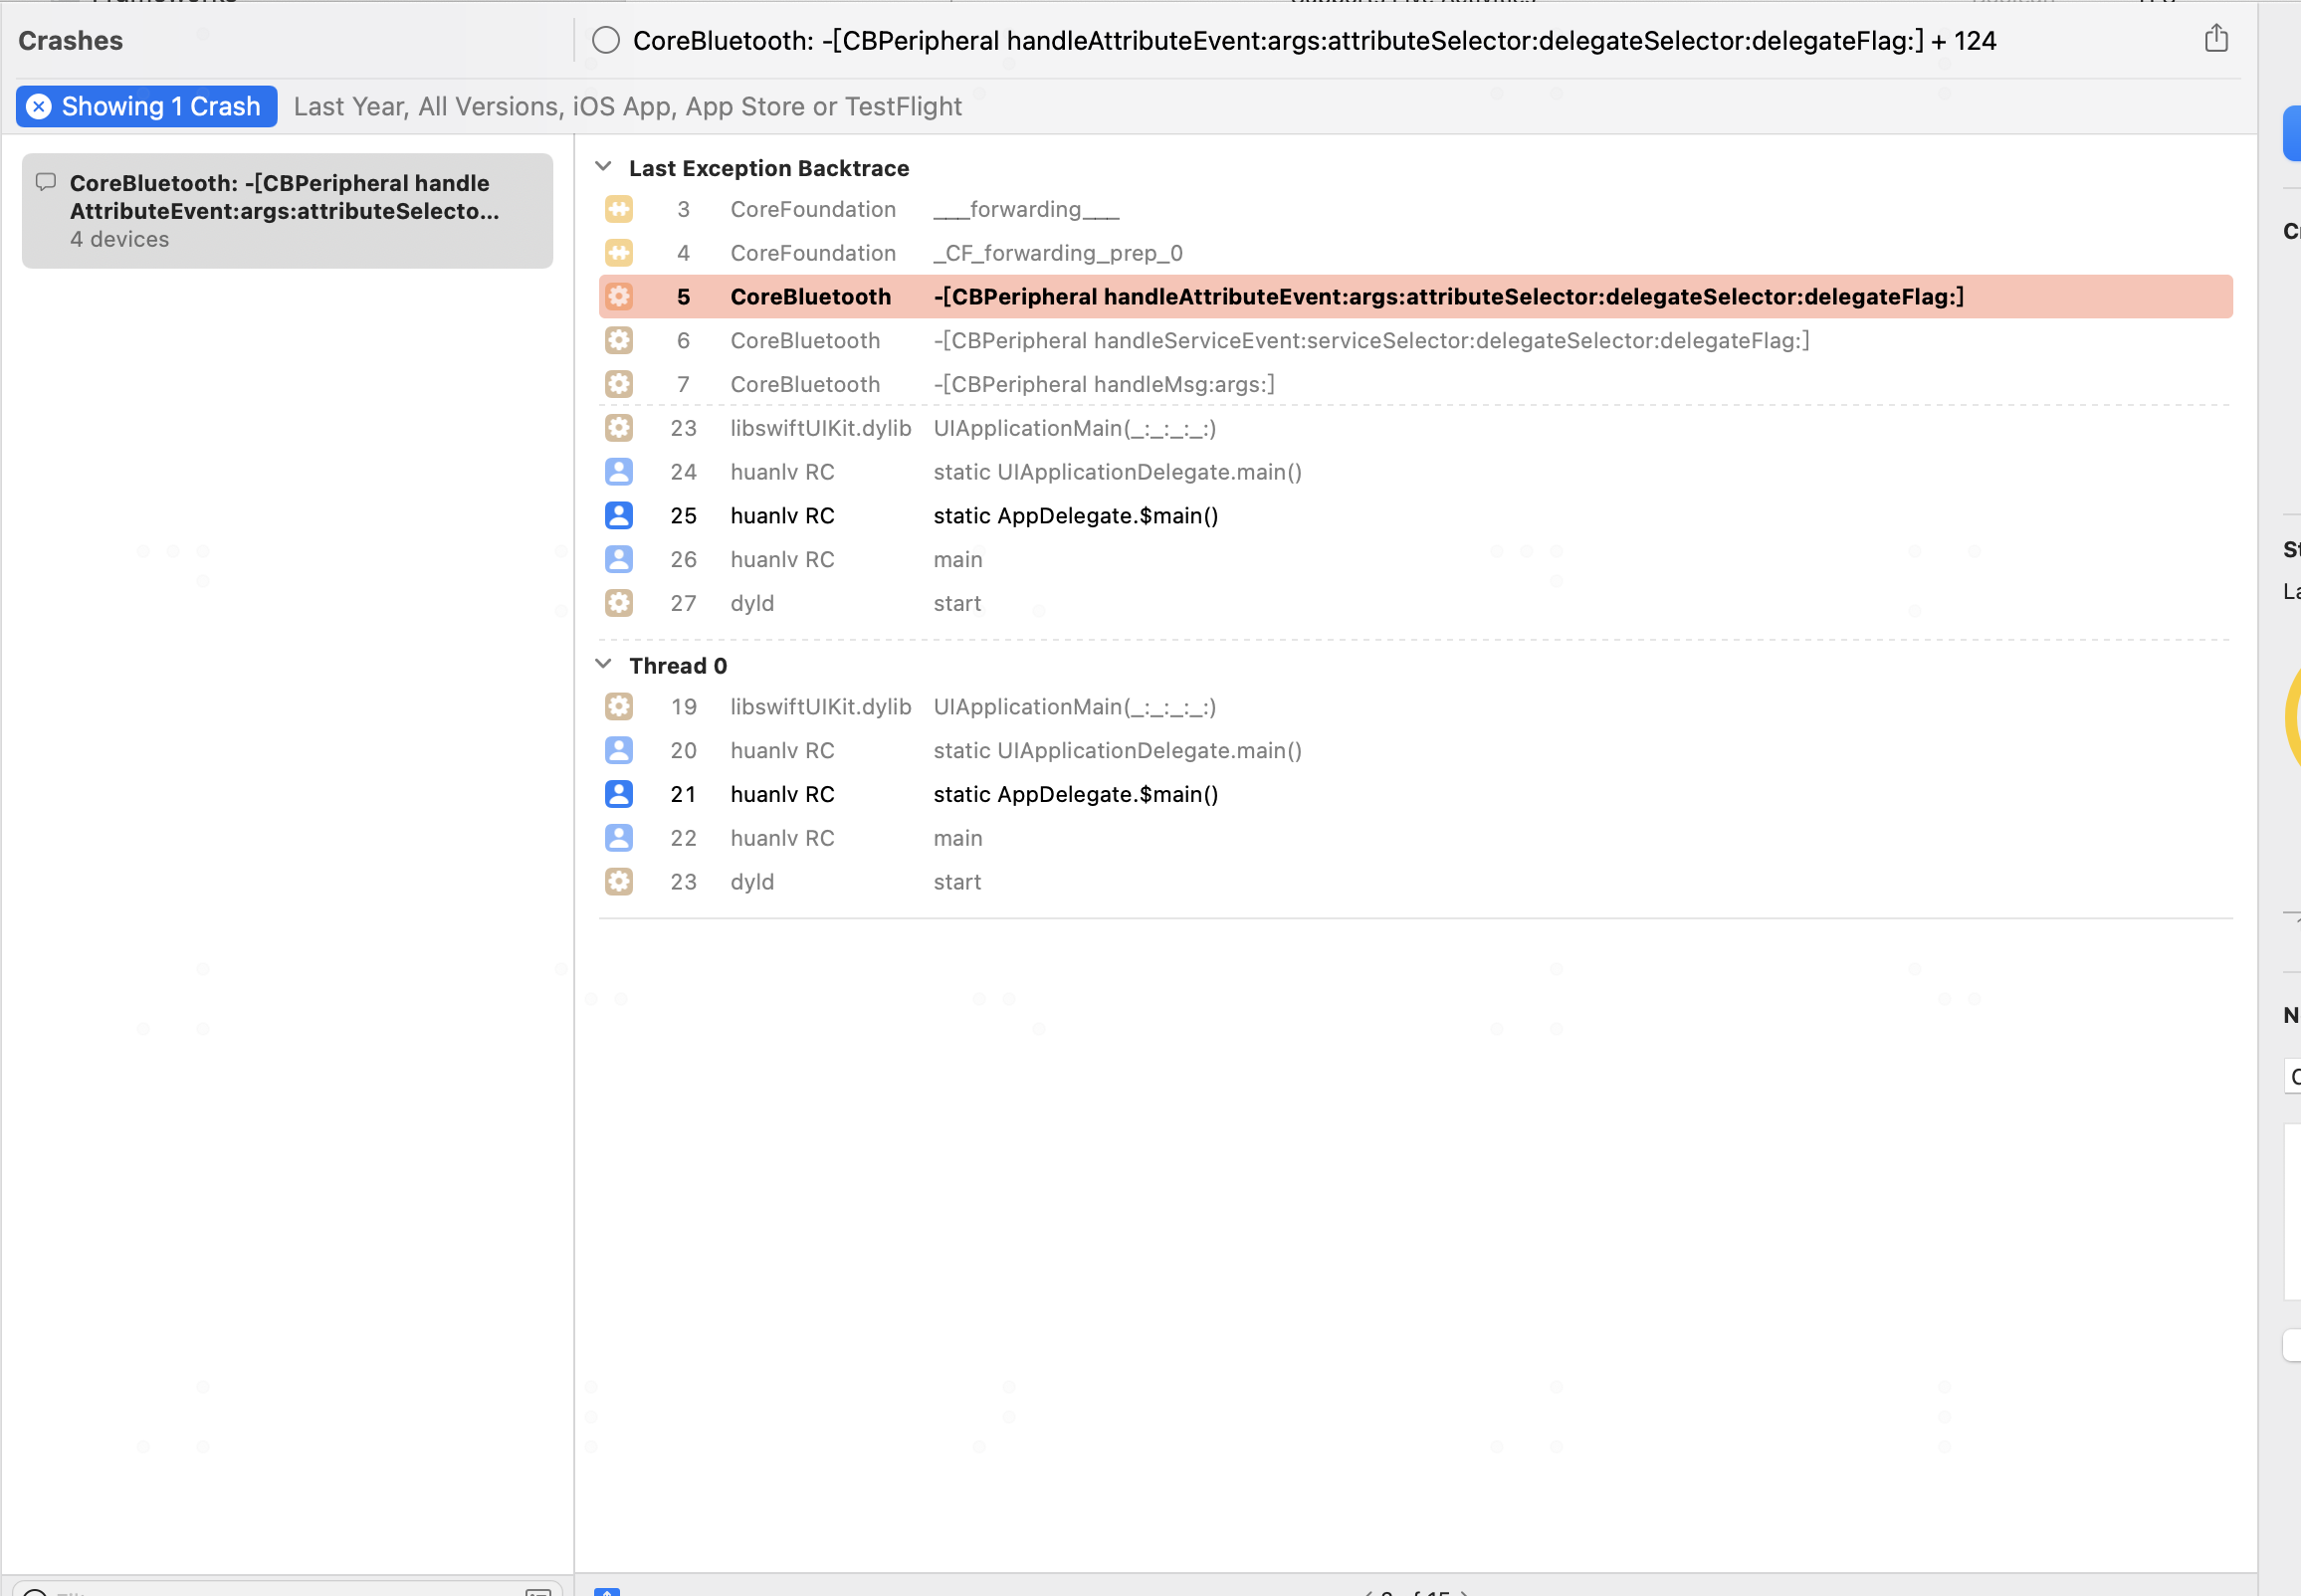Clear filter with the X on Showing 1 Crash
The width and height of the screenshot is (2301, 1596).
point(39,107)
